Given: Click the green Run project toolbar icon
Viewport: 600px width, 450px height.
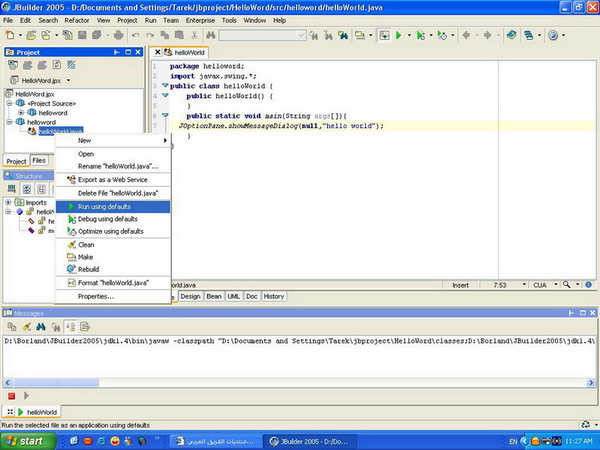Looking at the screenshot, I should point(398,36).
